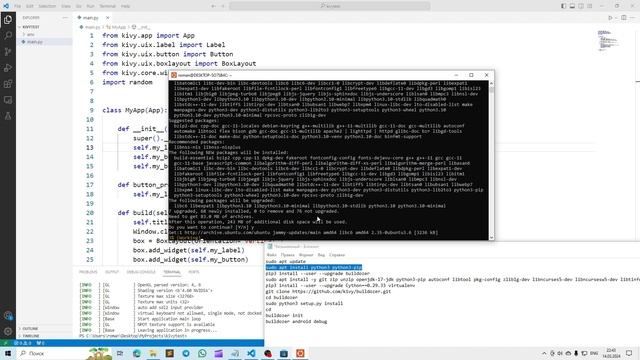
Task: Switch to VS Code taskbar icon
Action: pos(251,353)
